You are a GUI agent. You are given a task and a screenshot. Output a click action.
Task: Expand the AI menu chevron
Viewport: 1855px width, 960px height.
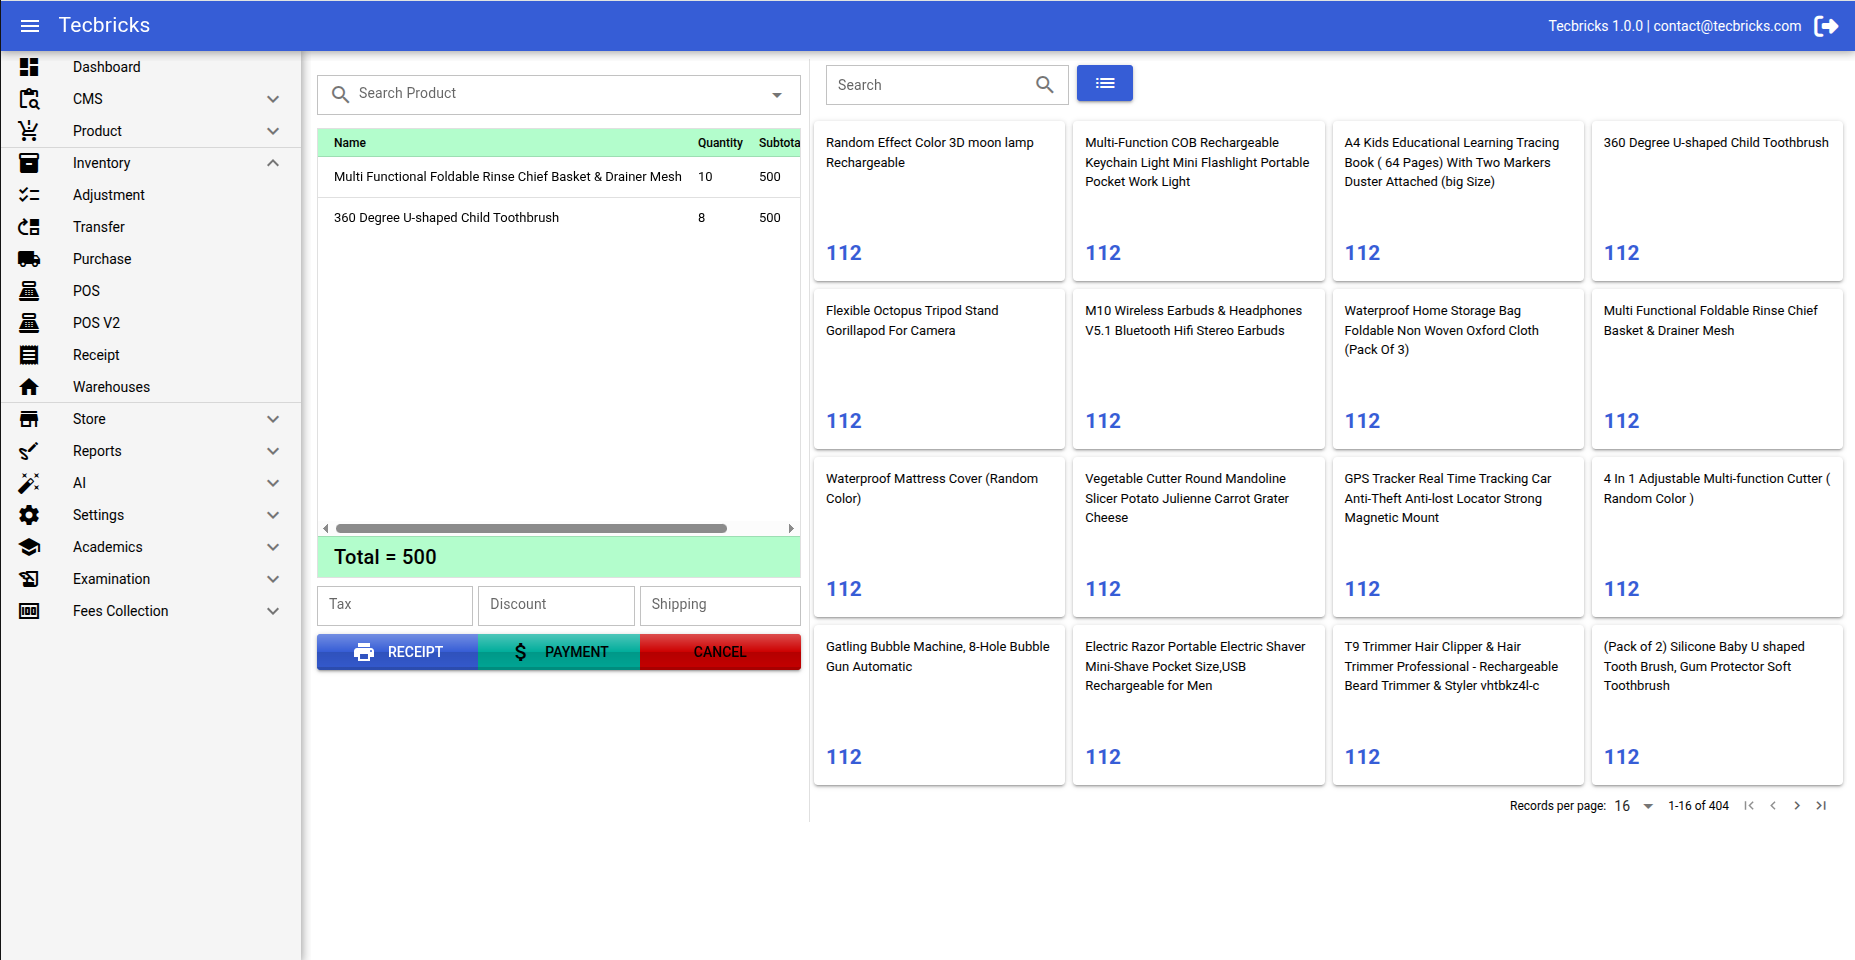click(273, 483)
